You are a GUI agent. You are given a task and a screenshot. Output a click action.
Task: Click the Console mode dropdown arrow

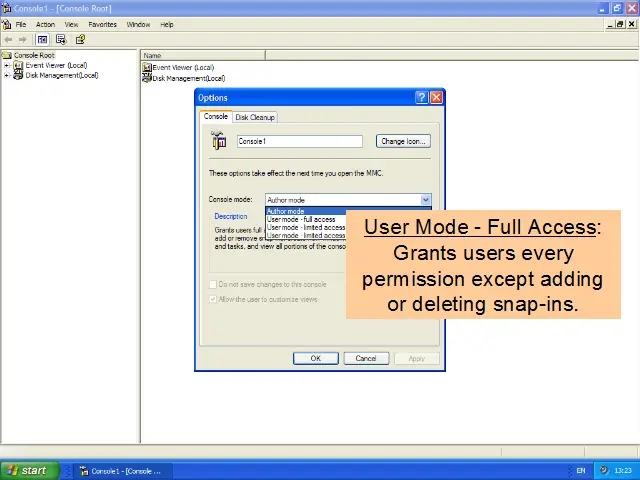click(x=426, y=200)
